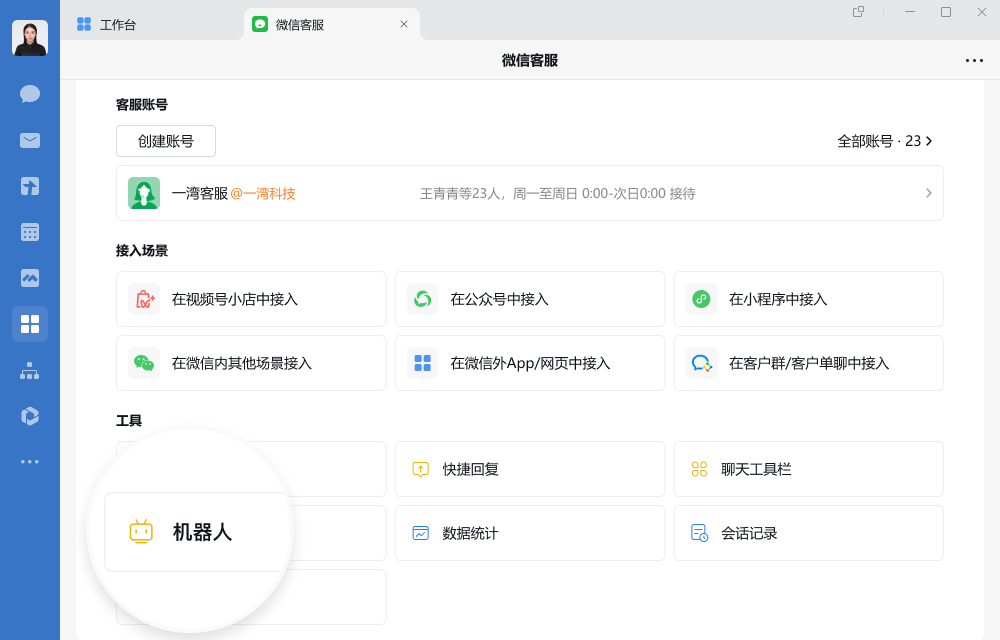
Task: Open the user profile avatar
Action: [30, 38]
